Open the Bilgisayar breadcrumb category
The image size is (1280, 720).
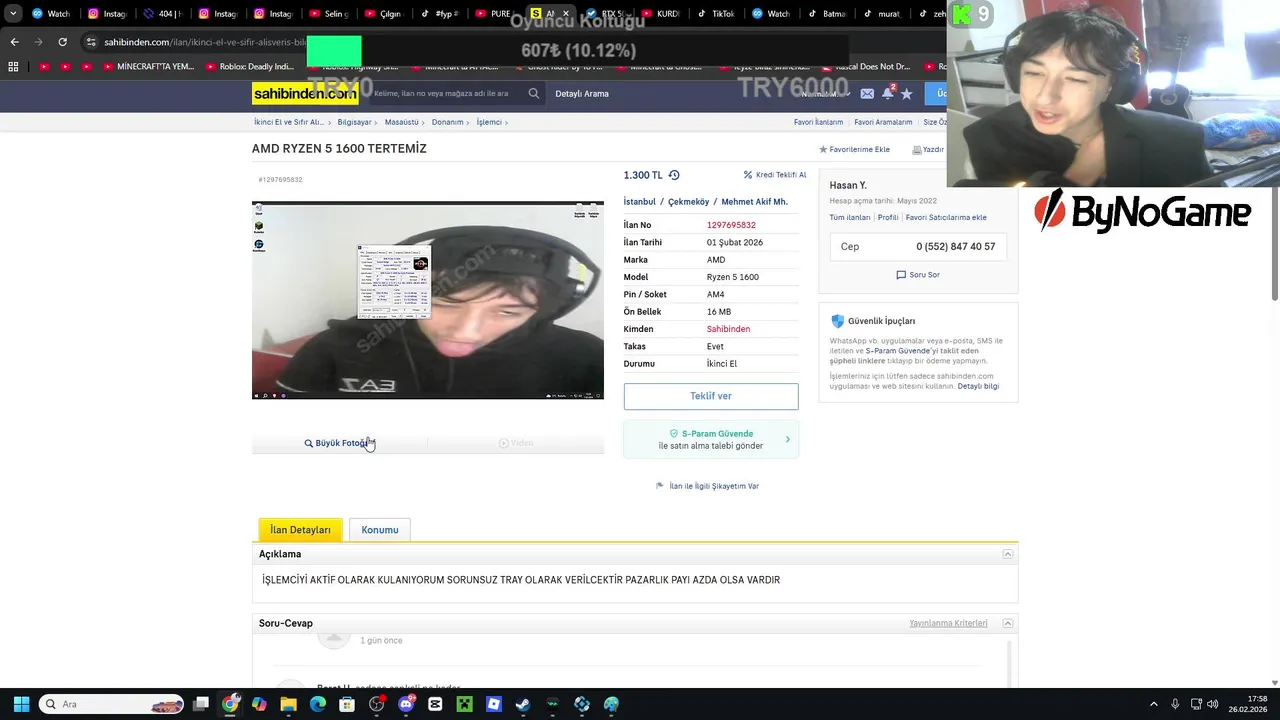355,122
